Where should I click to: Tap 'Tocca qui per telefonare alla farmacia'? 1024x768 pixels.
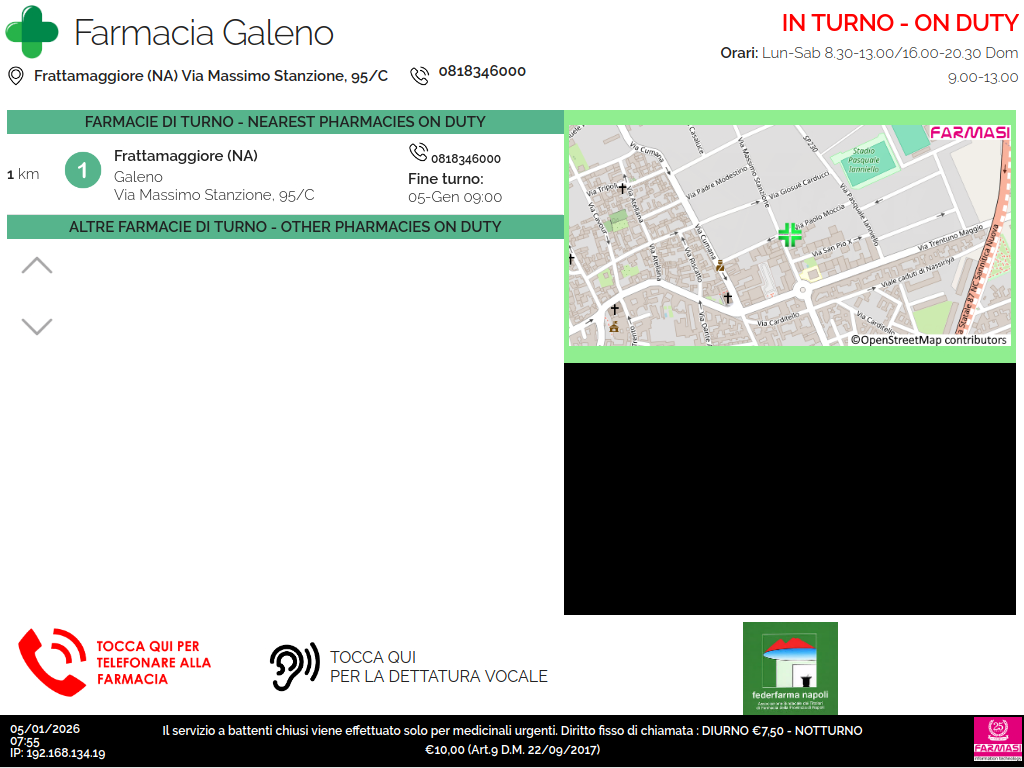pyautogui.click(x=153, y=663)
